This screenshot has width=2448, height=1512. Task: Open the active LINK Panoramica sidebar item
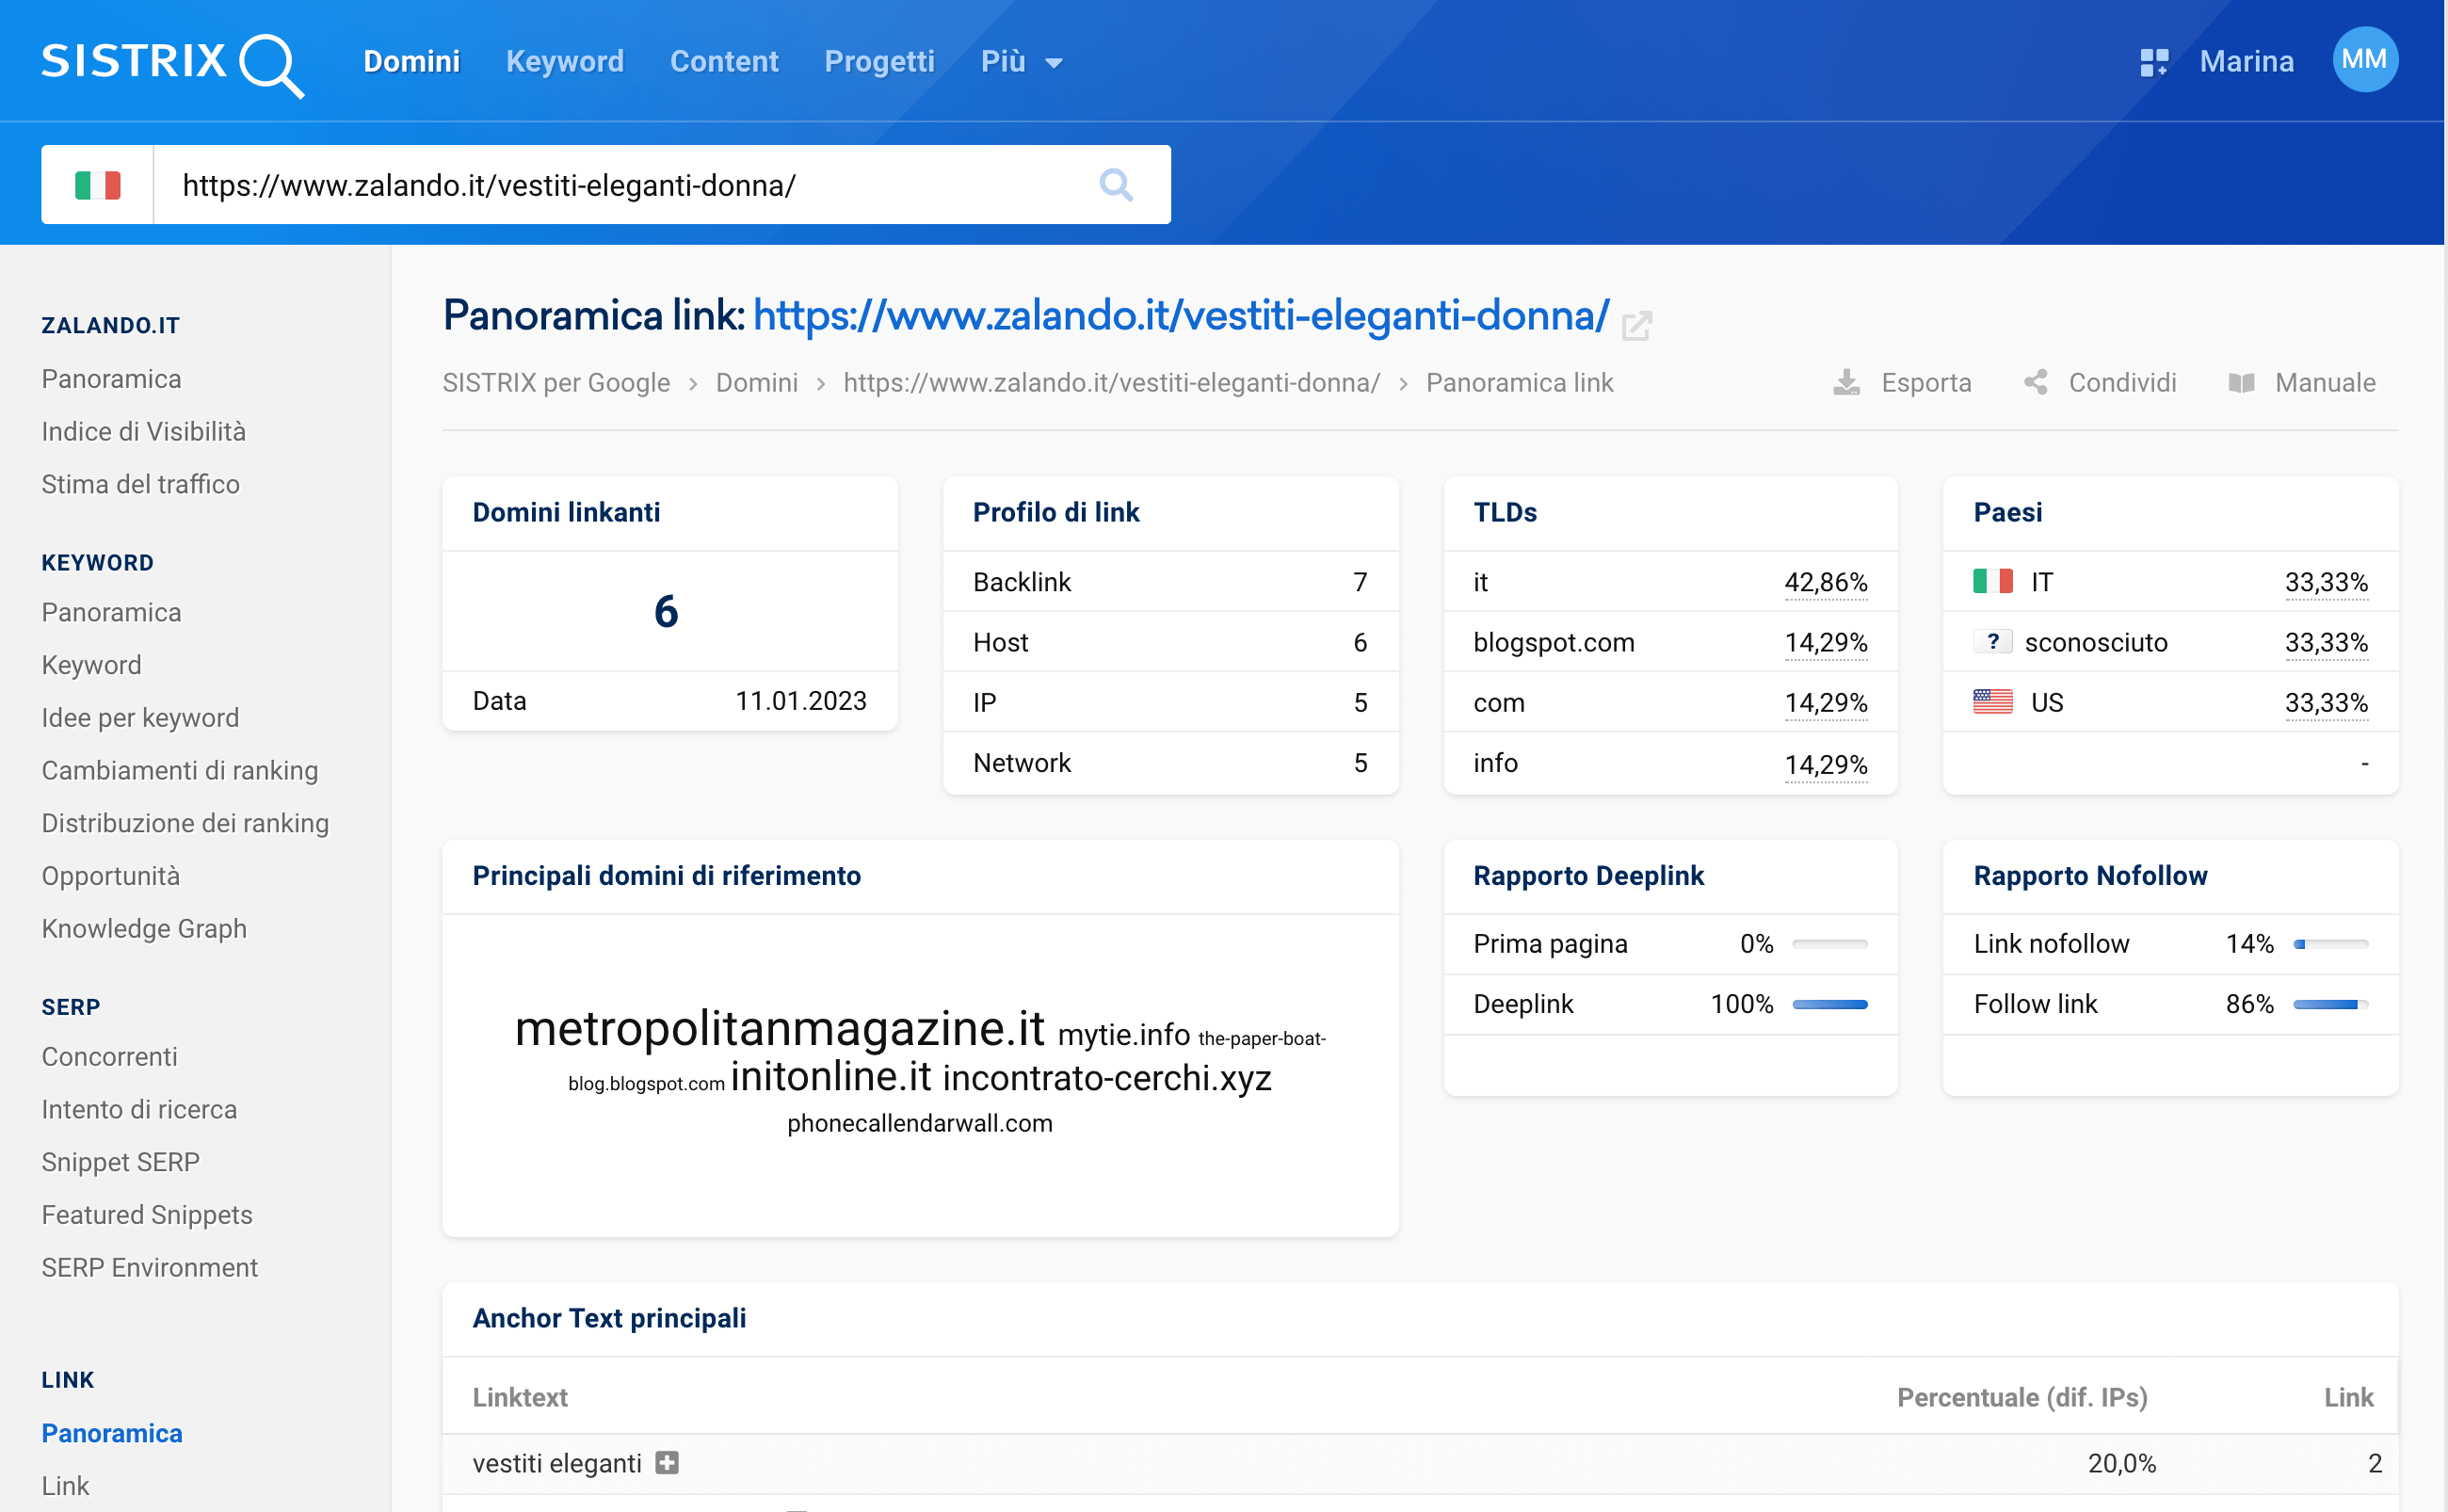tap(112, 1434)
